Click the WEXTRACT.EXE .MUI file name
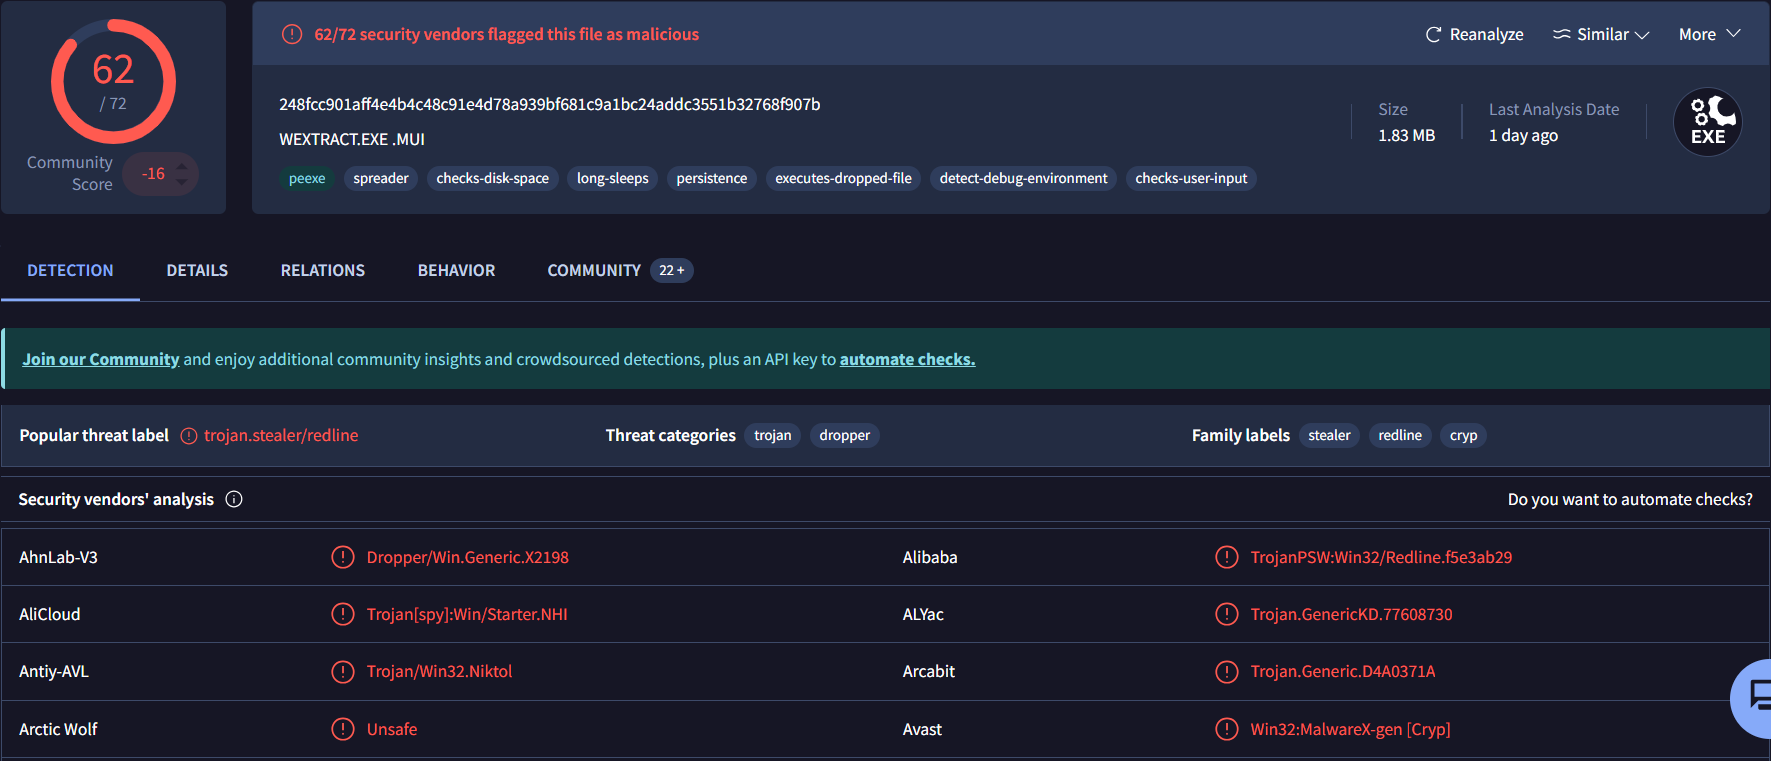Screen dimensions: 1771x761 tap(352, 139)
